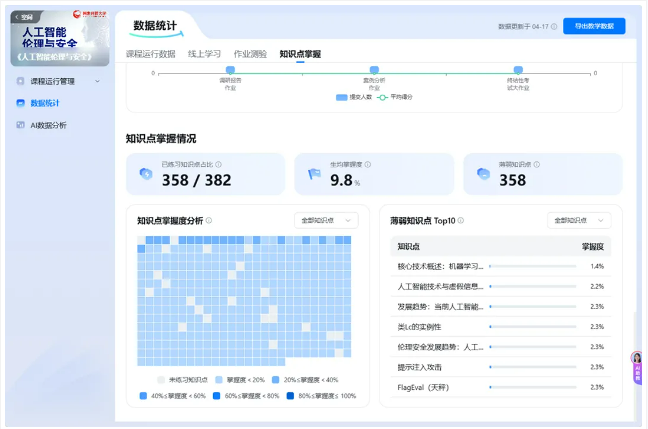Screen dimensions: 648x429
Task: Click the 1.4% mastery value
Action: pyautogui.click(x=597, y=266)
